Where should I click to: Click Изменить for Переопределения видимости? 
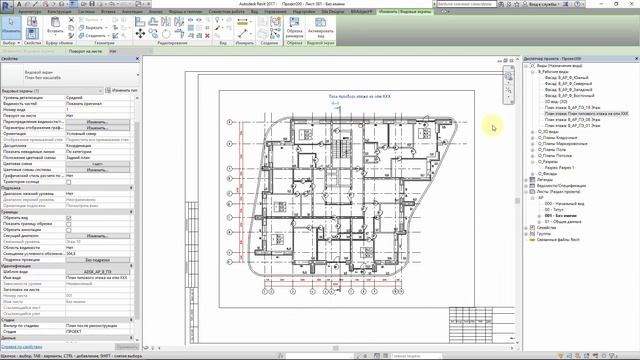[98, 122]
